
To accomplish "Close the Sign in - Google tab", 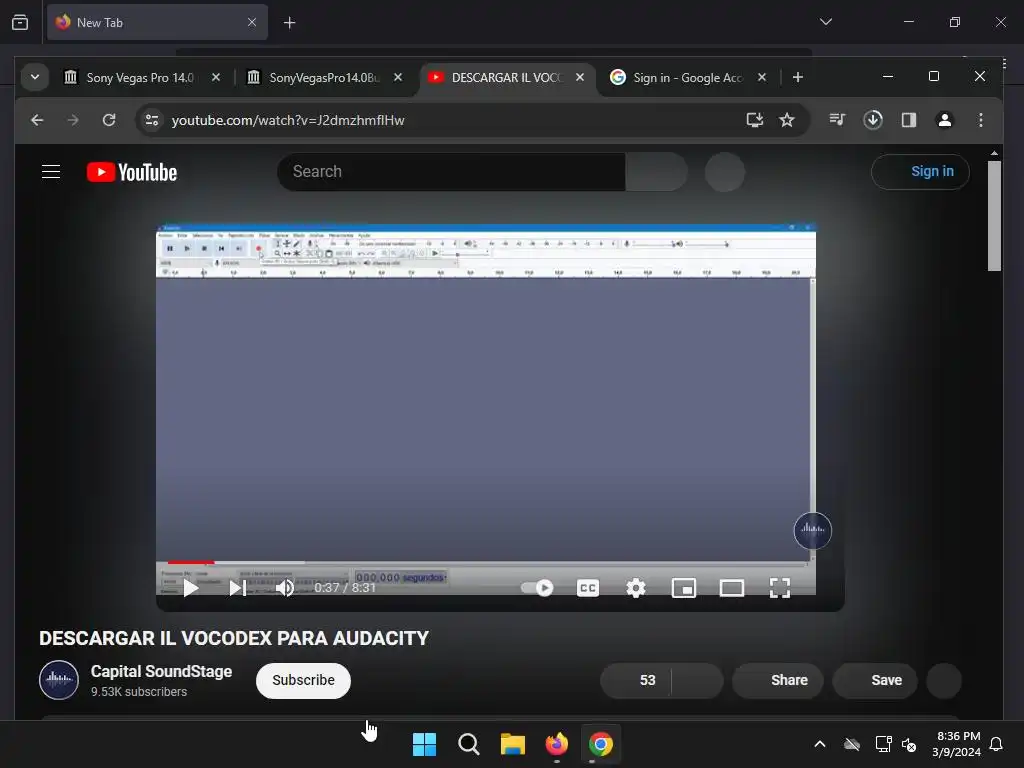I will pyautogui.click(x=761, y=78).
